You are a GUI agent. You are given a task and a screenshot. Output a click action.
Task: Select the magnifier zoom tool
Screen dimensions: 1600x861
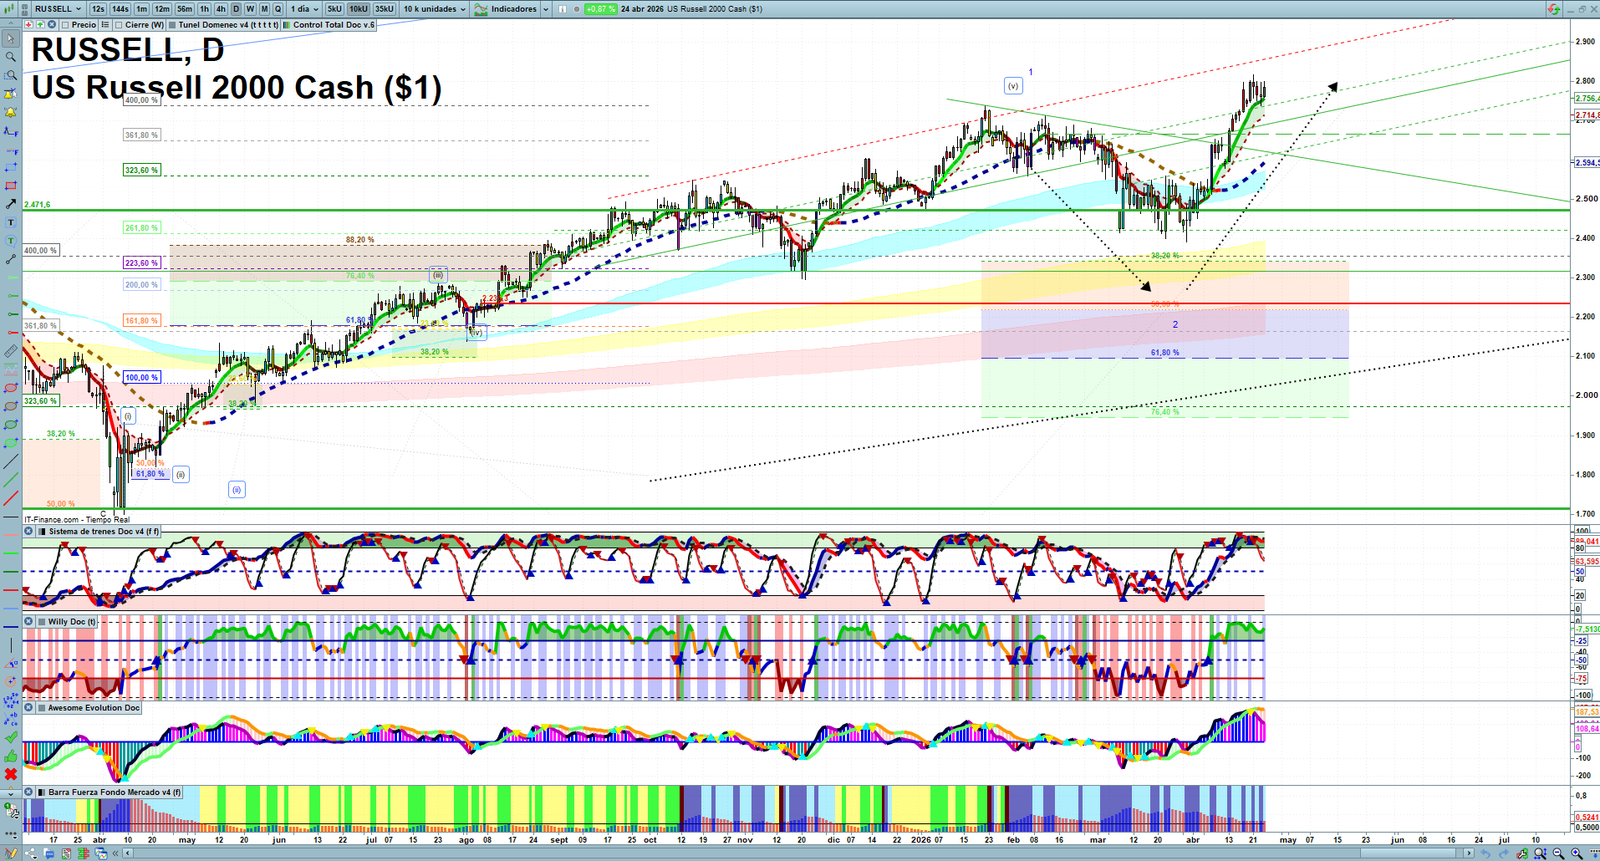pos(11,57)
